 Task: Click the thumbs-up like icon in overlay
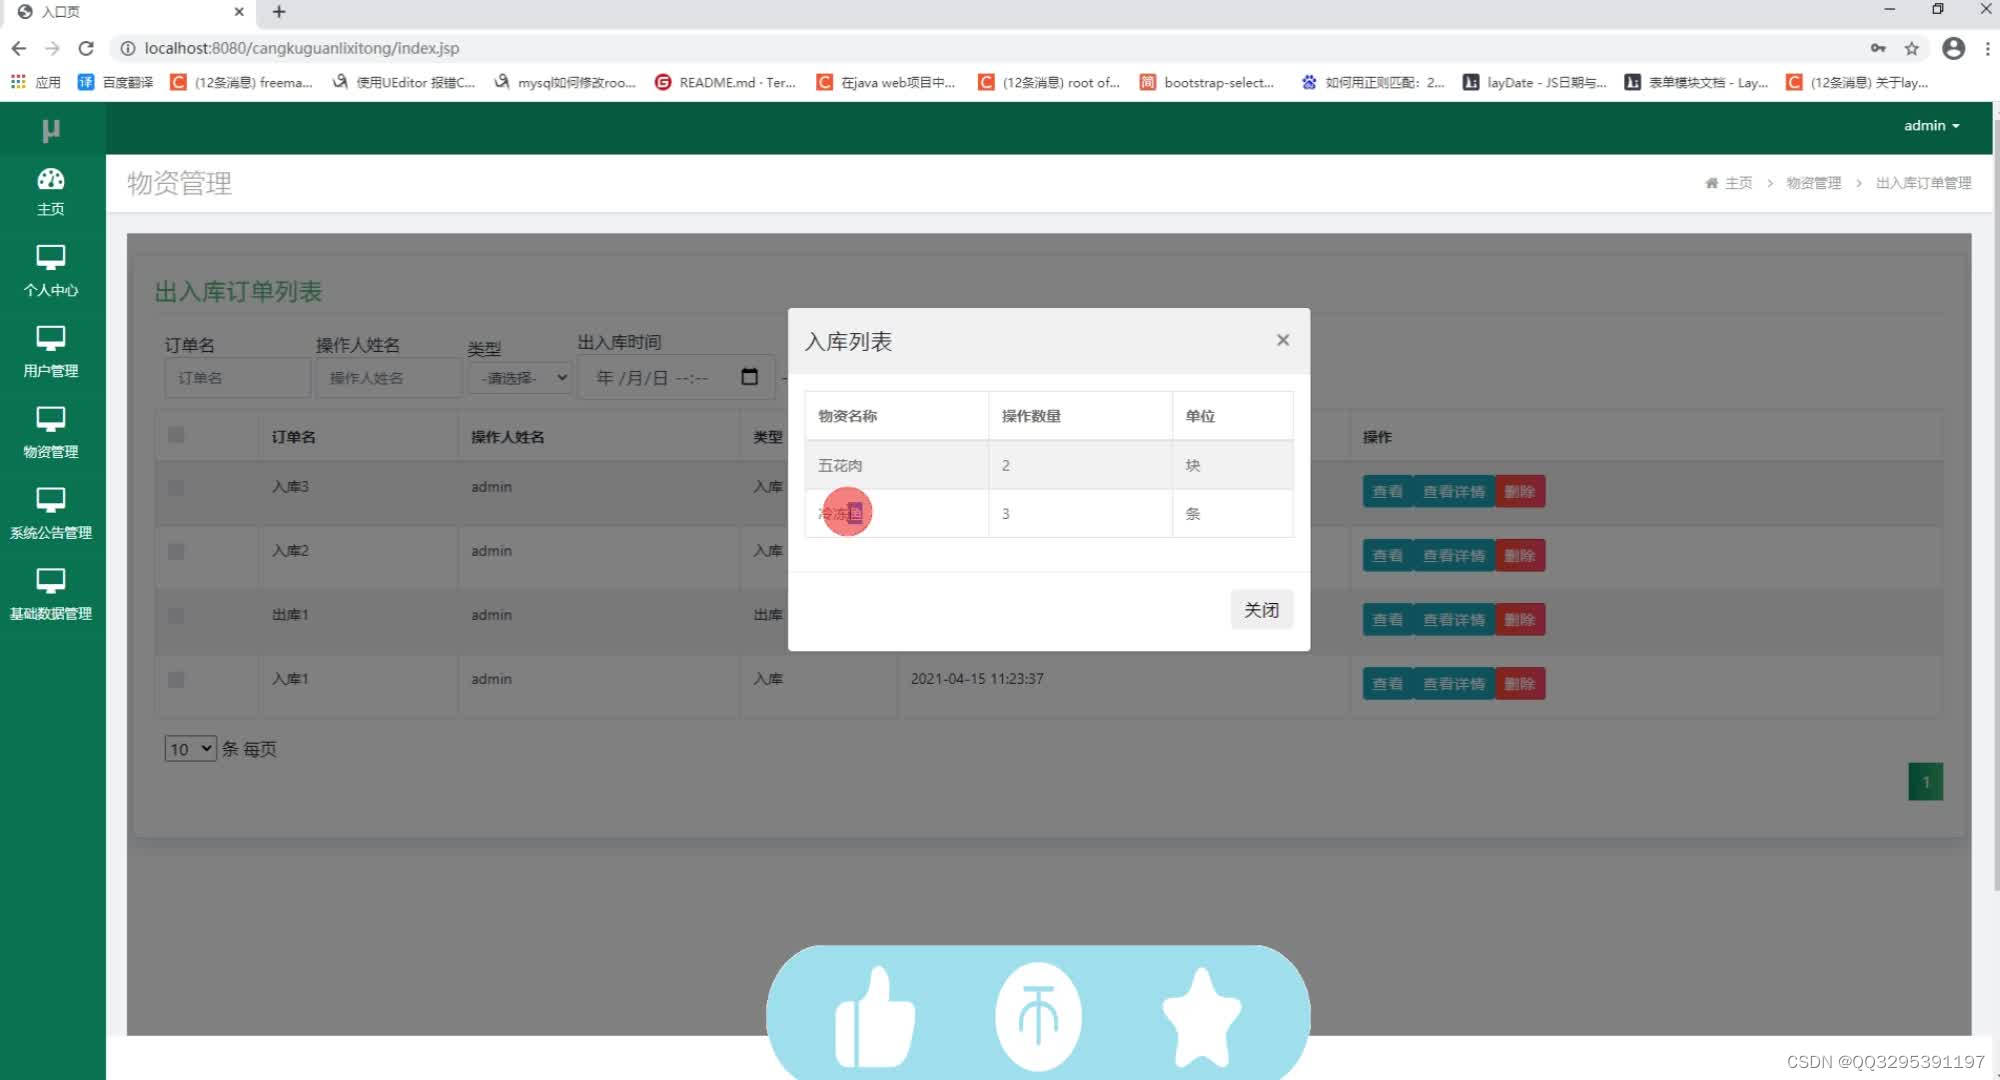coord(874,1018)
